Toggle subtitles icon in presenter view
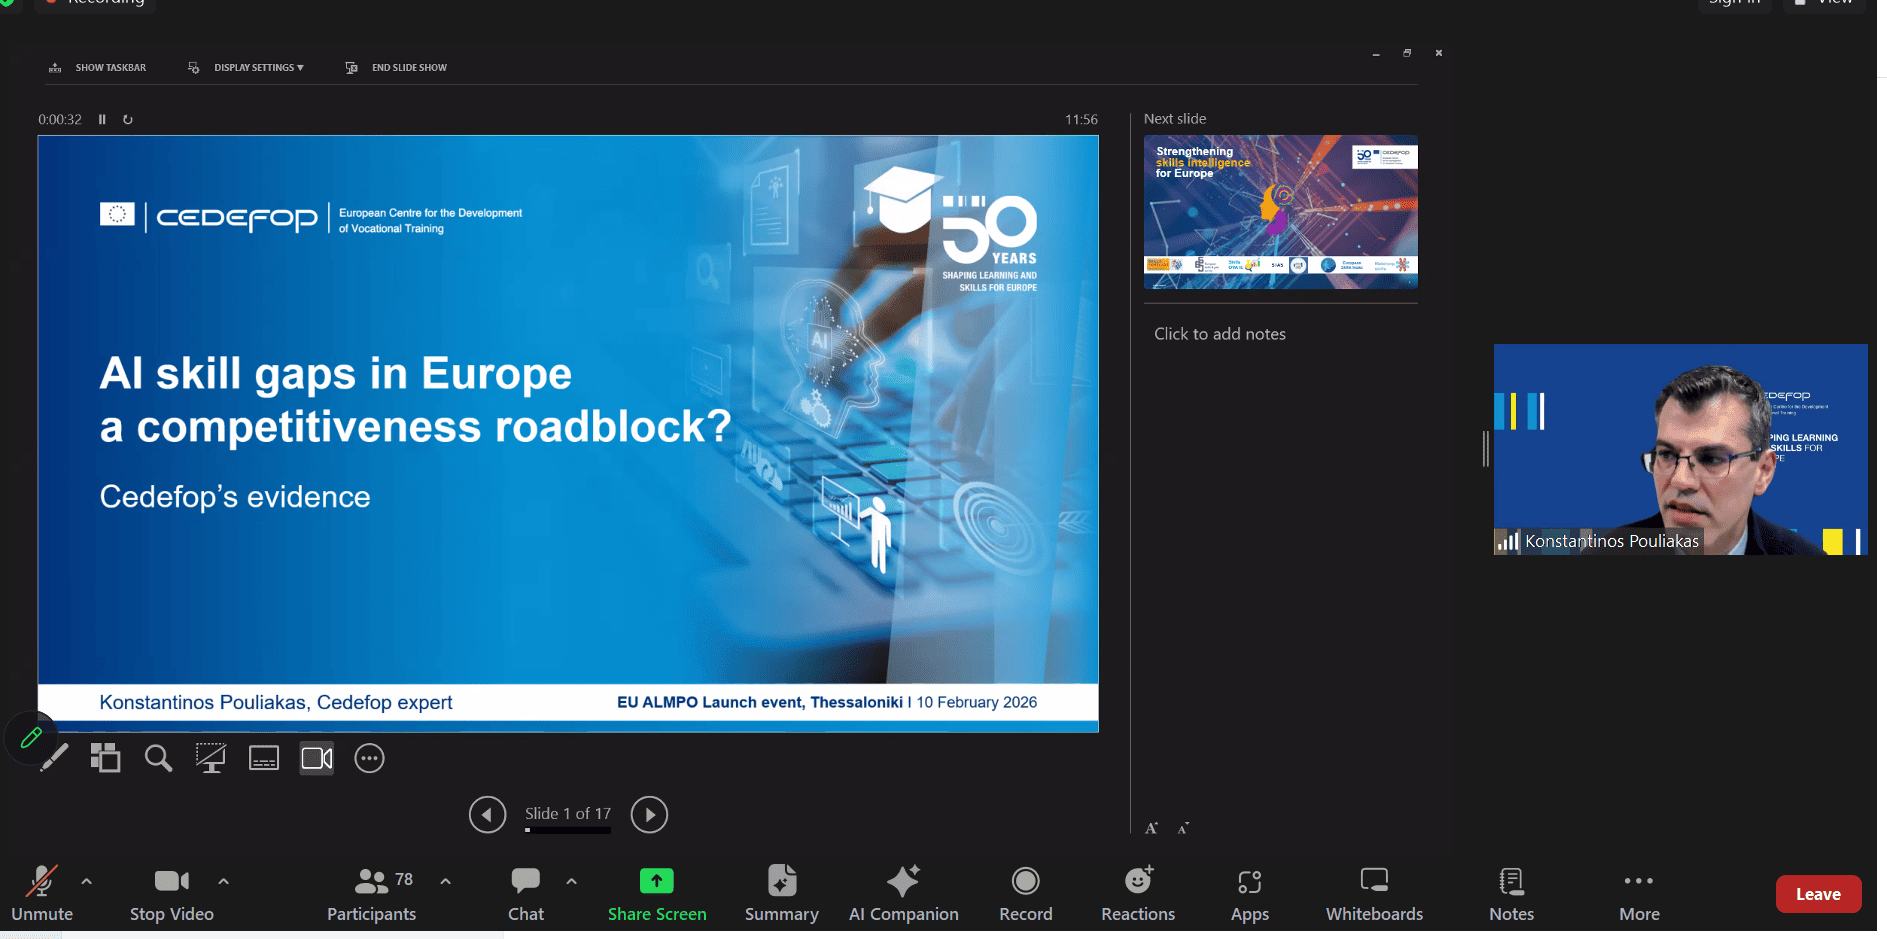This screenshot has height=939, width=1887. click(264, 758)
